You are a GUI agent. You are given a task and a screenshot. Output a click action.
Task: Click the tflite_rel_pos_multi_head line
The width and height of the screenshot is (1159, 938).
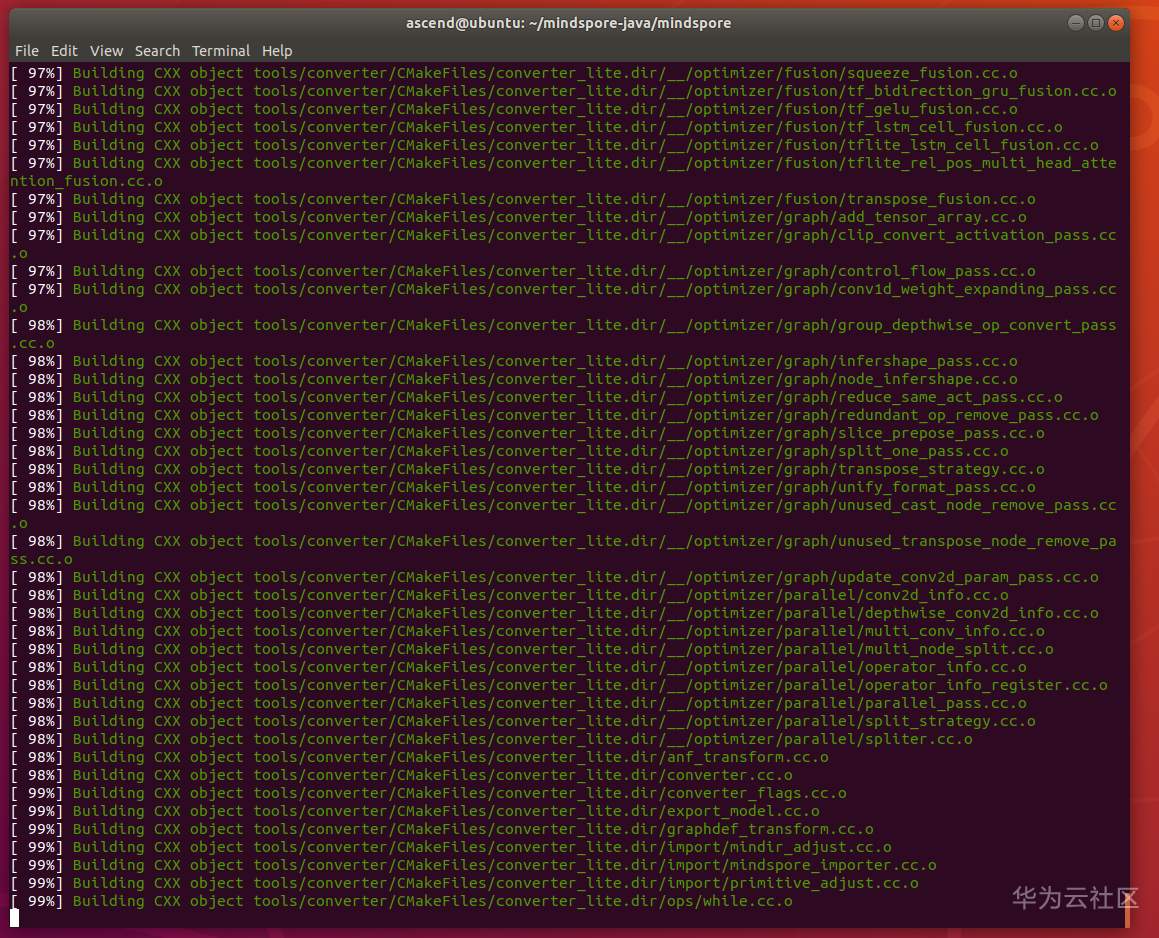(x=563, y=172)
